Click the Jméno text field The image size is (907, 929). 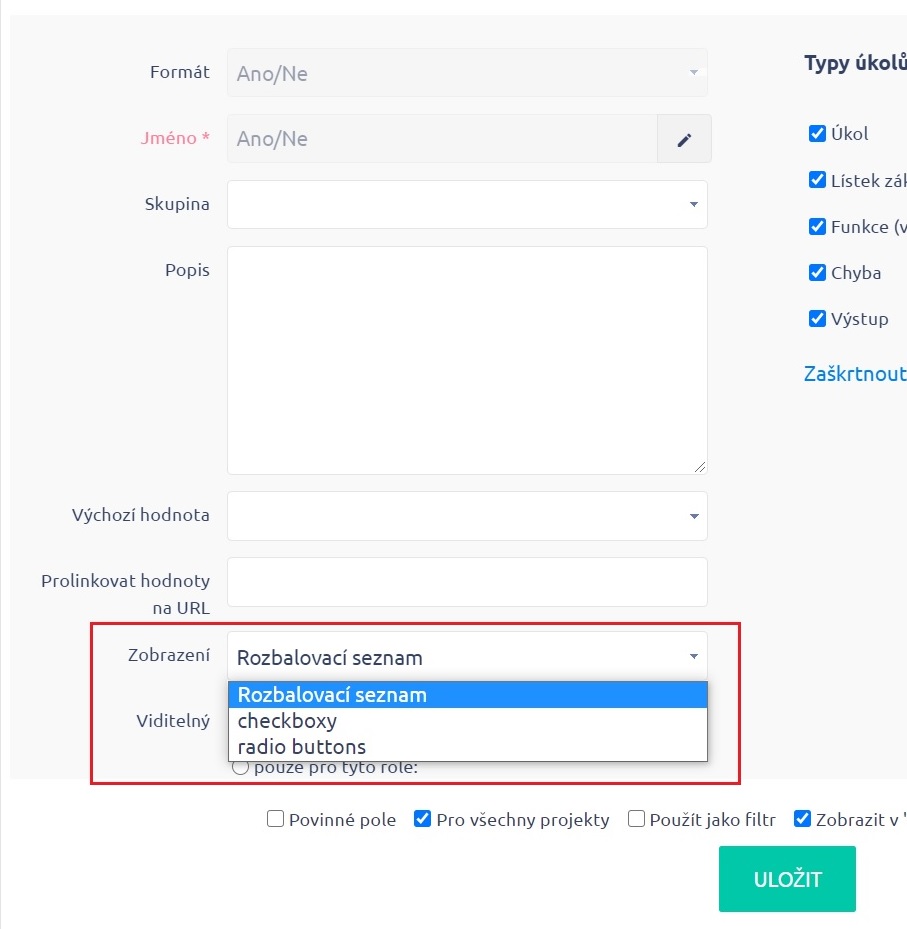tap(441, 139)
